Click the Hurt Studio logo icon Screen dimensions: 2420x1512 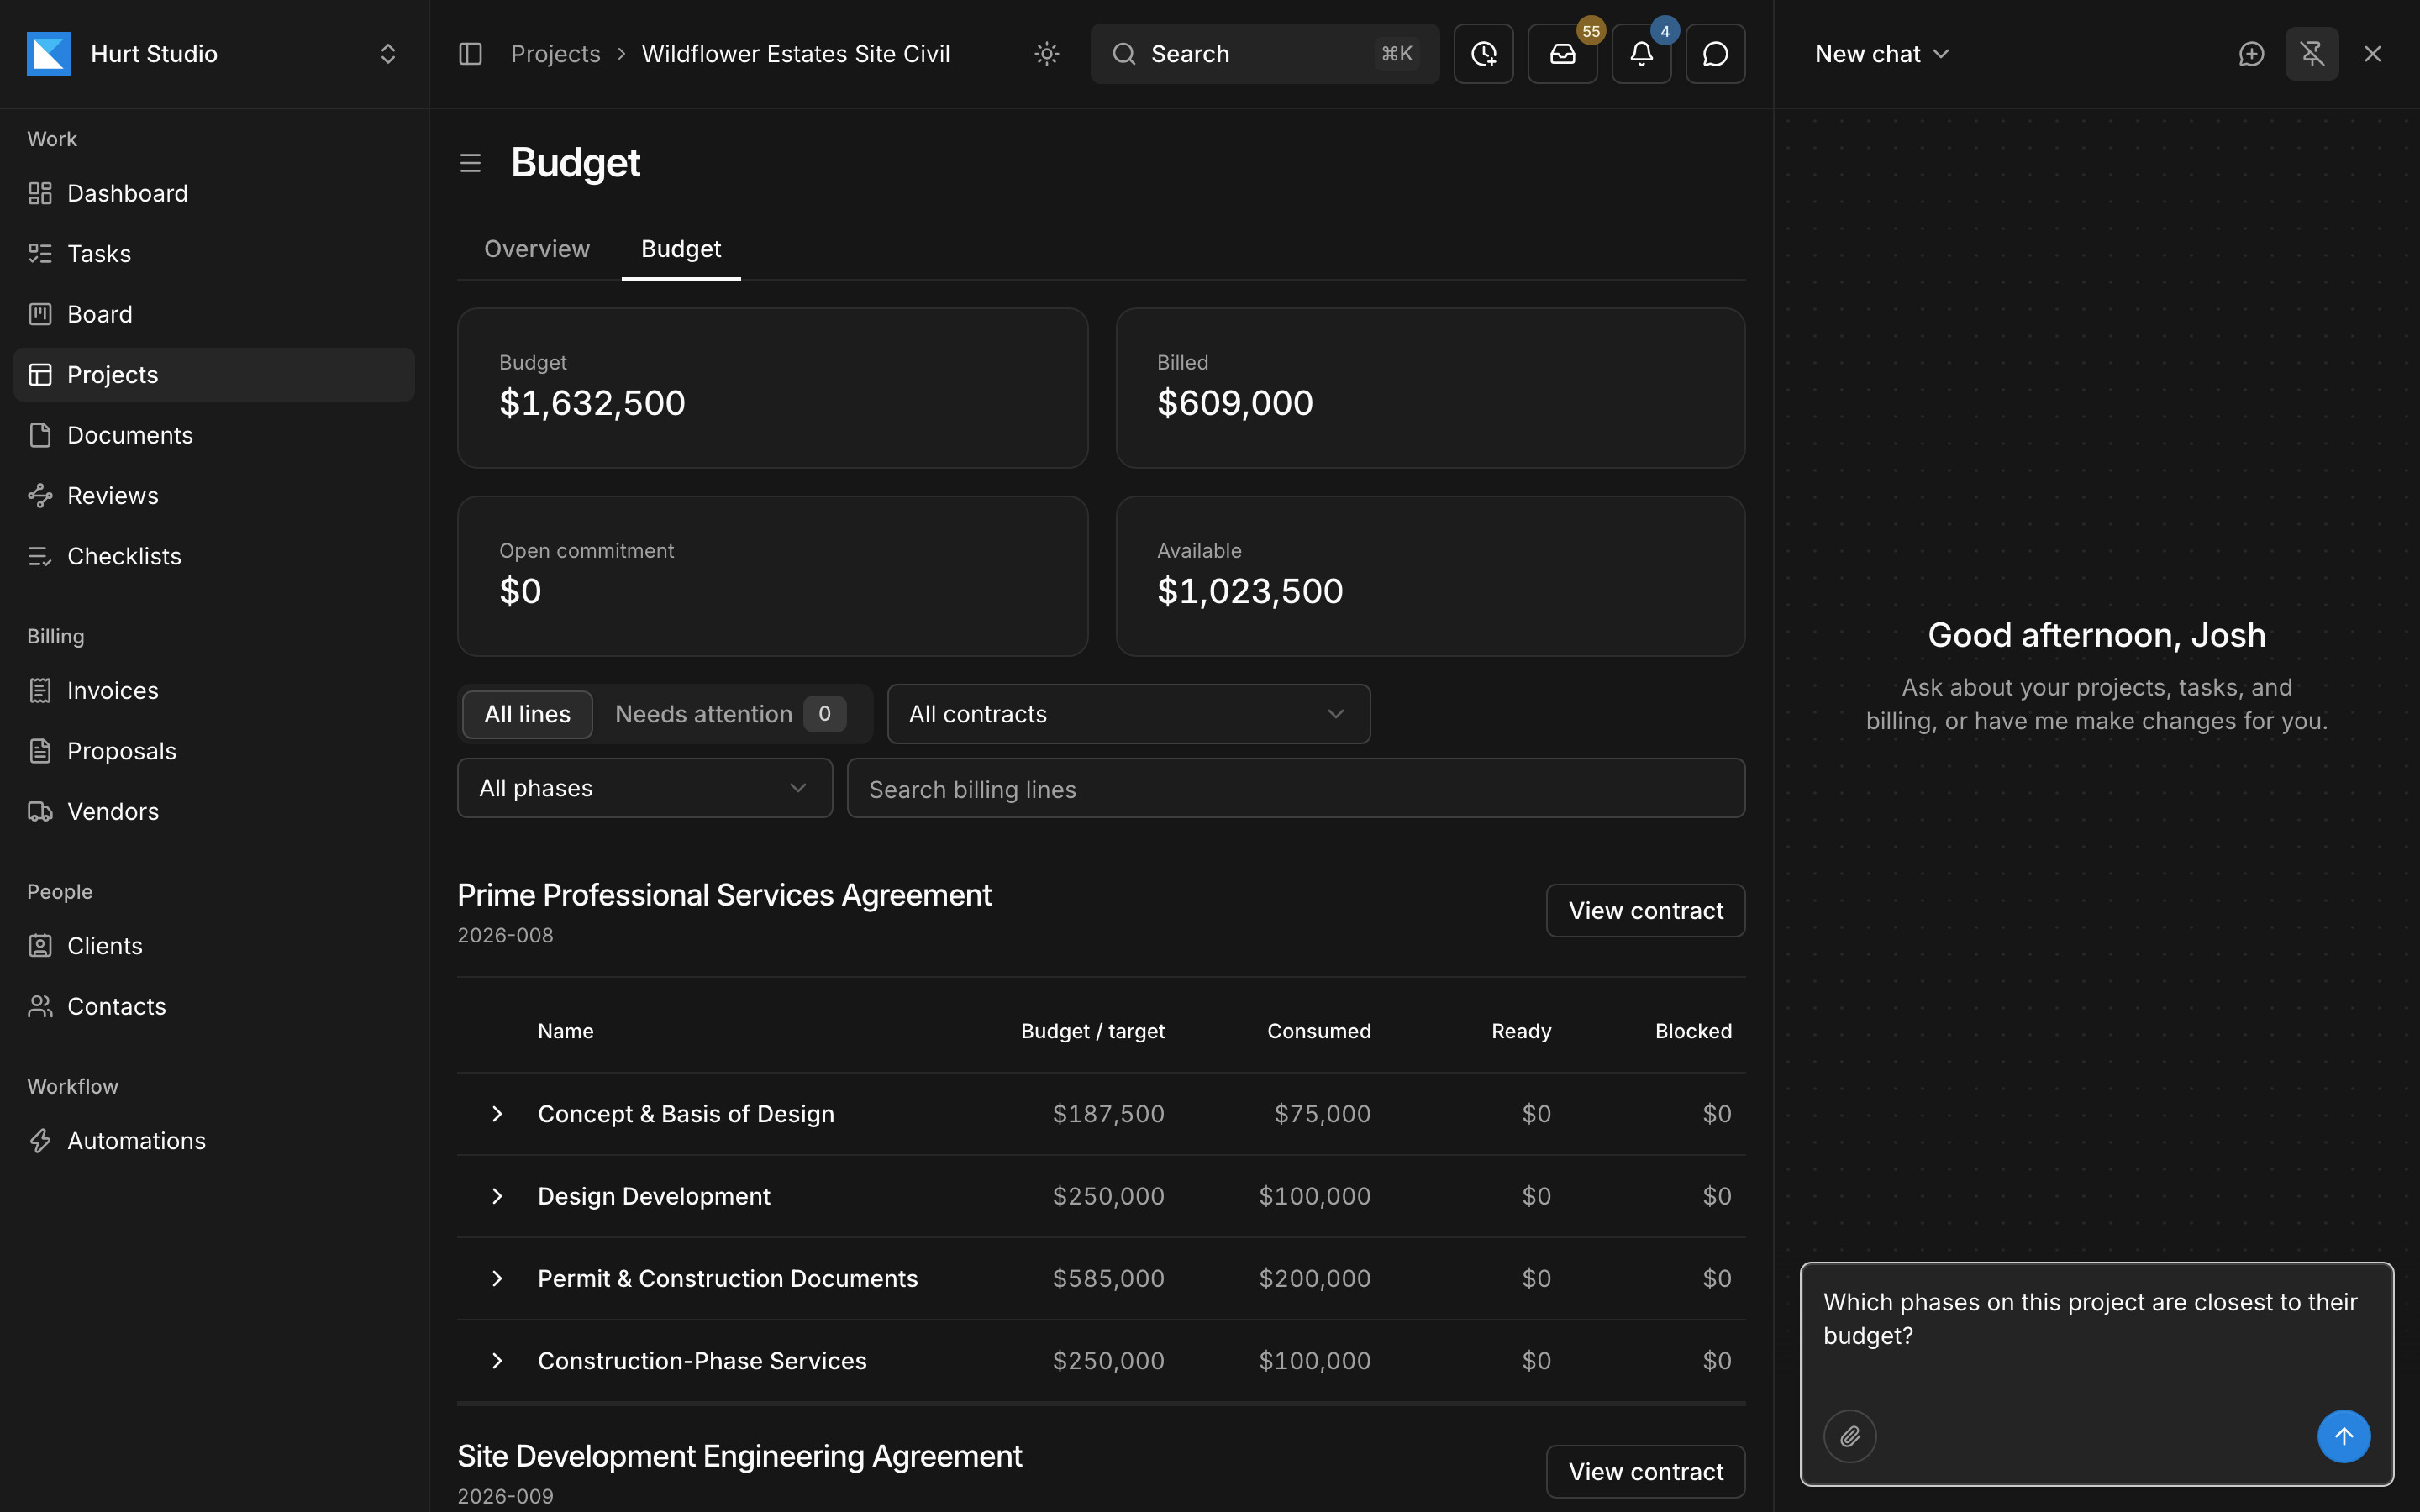pos(48,54)
